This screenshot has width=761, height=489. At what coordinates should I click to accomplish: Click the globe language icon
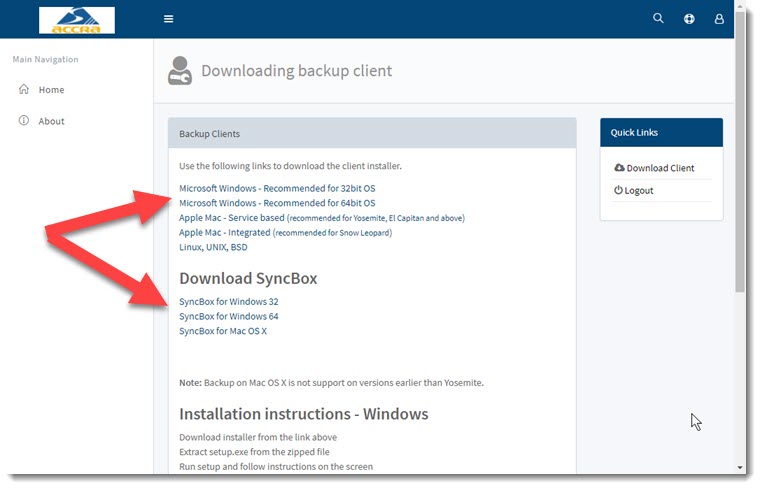(x=689, y=19)
